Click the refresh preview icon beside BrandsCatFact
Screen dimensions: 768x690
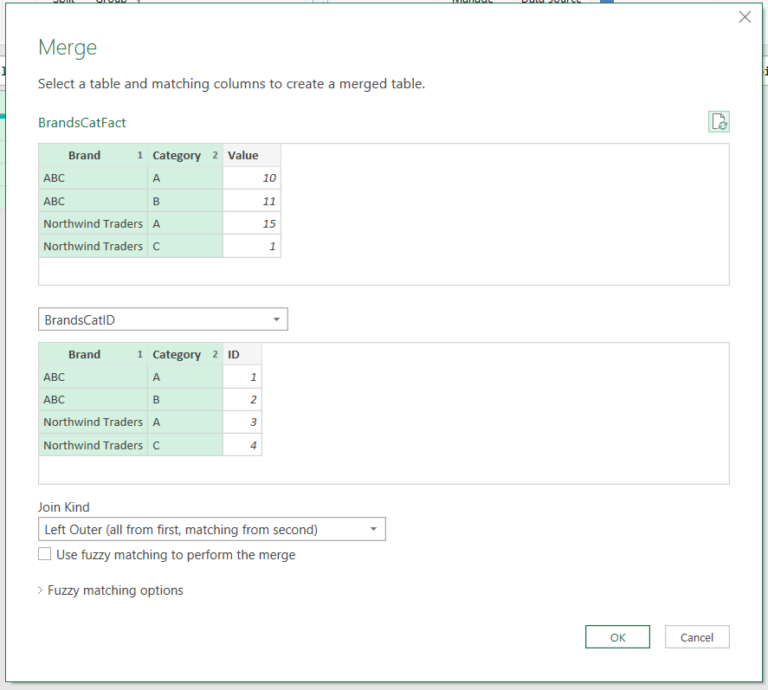pyautogui.click(x=719, y=121)
